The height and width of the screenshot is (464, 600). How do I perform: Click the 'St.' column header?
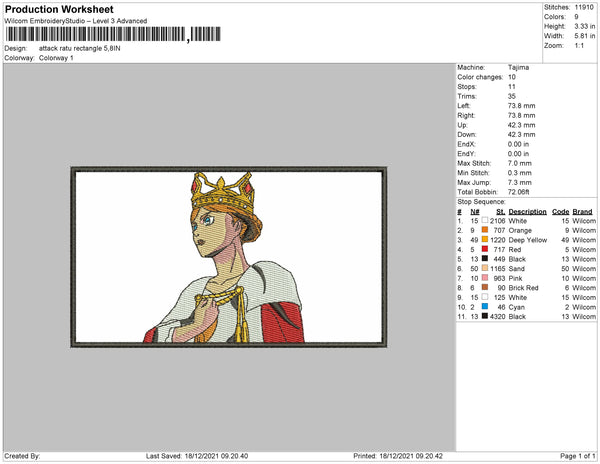501,212
